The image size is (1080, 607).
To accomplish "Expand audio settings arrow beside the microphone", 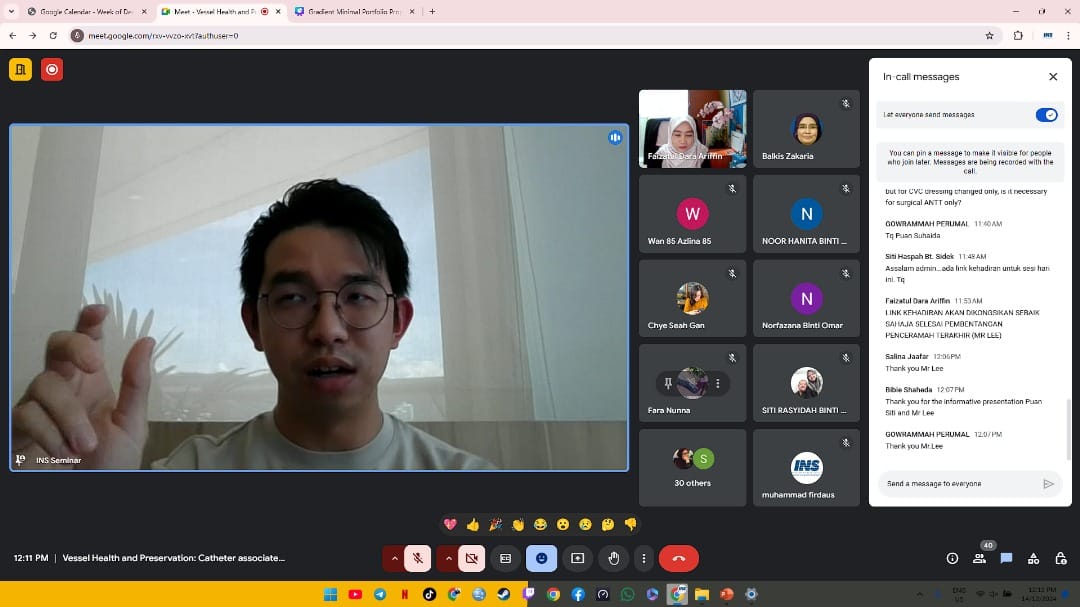I will [x=394, y=558].
